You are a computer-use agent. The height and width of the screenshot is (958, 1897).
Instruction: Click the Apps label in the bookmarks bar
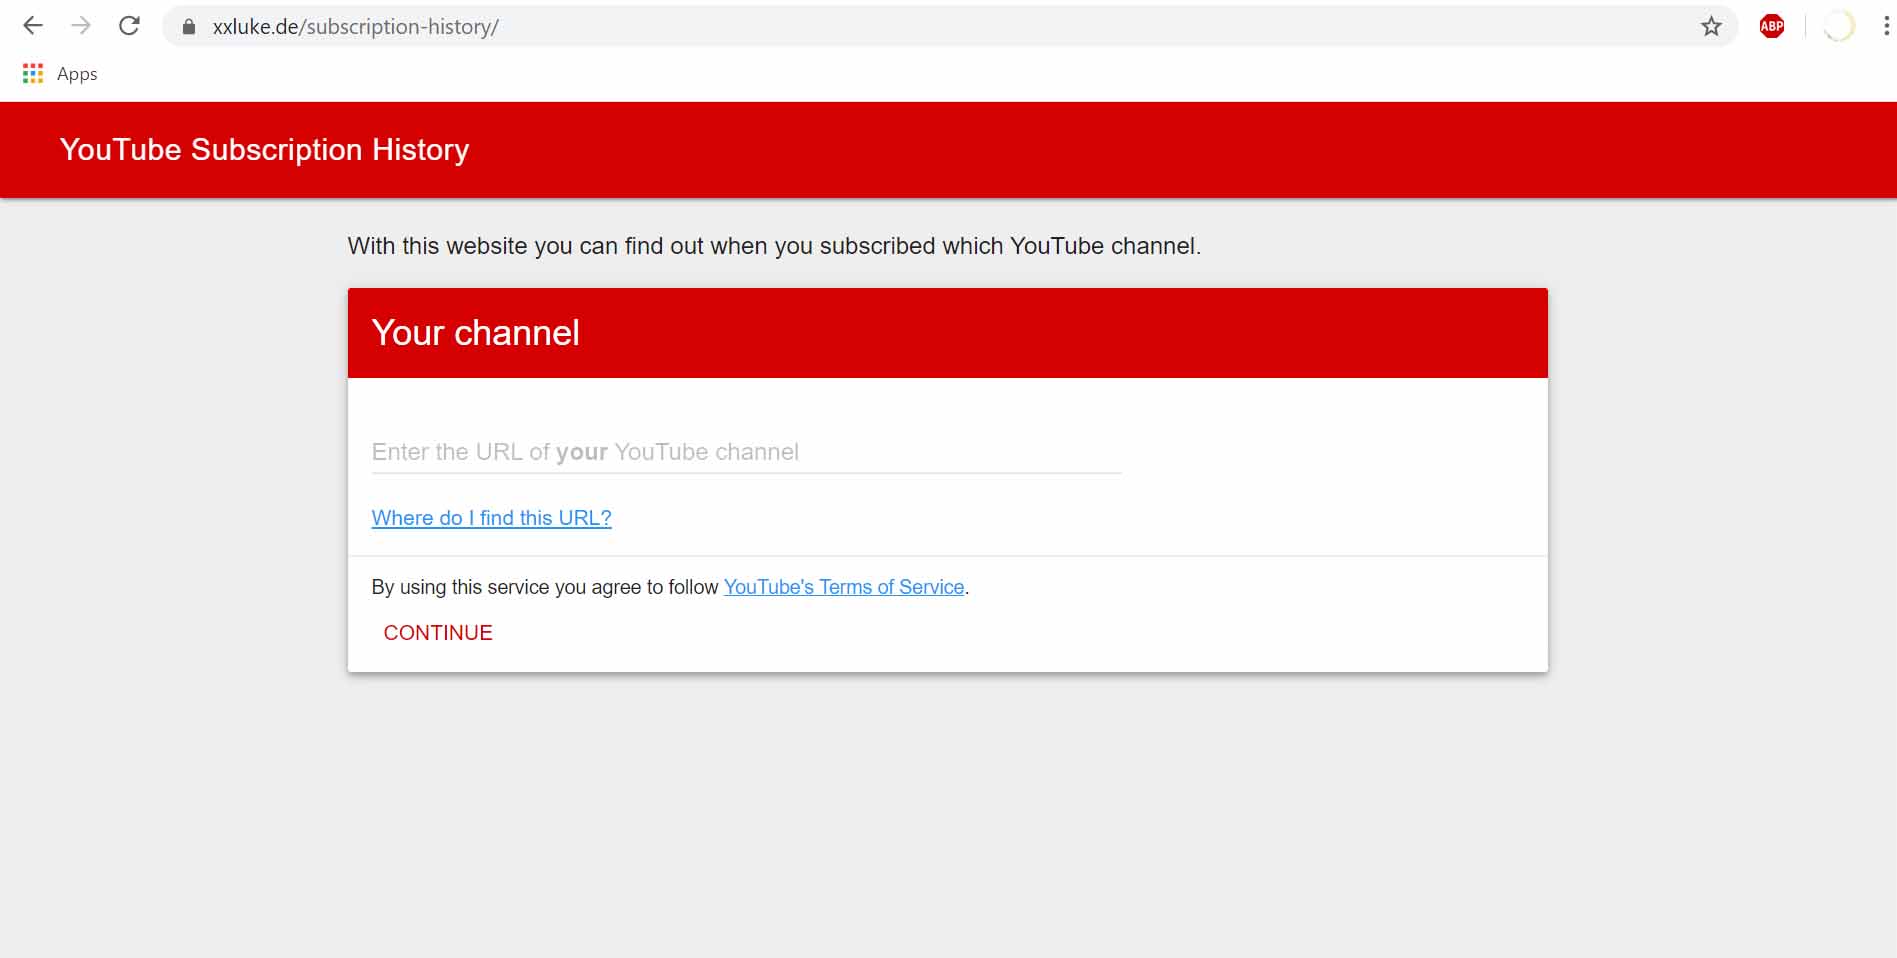77,74
